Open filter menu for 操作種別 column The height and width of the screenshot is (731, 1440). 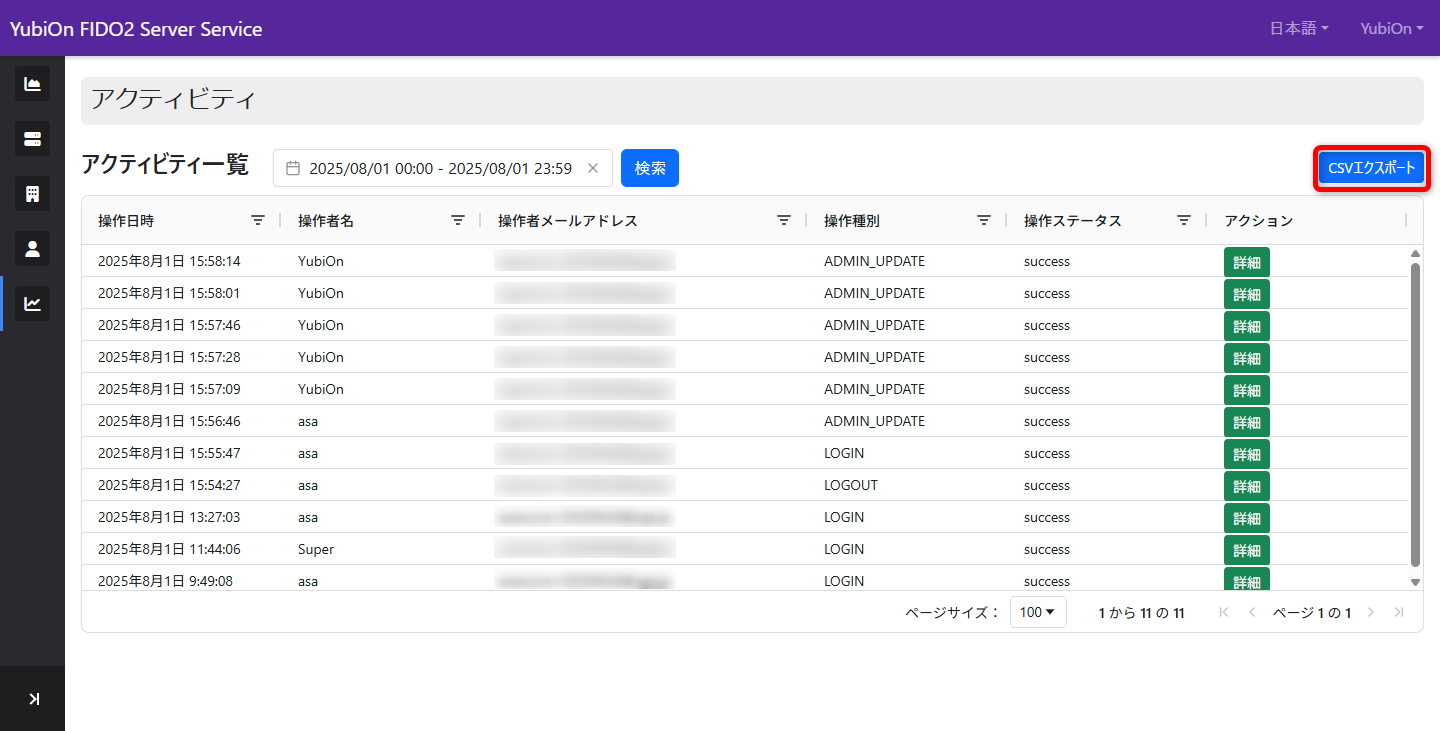[984, 220]
